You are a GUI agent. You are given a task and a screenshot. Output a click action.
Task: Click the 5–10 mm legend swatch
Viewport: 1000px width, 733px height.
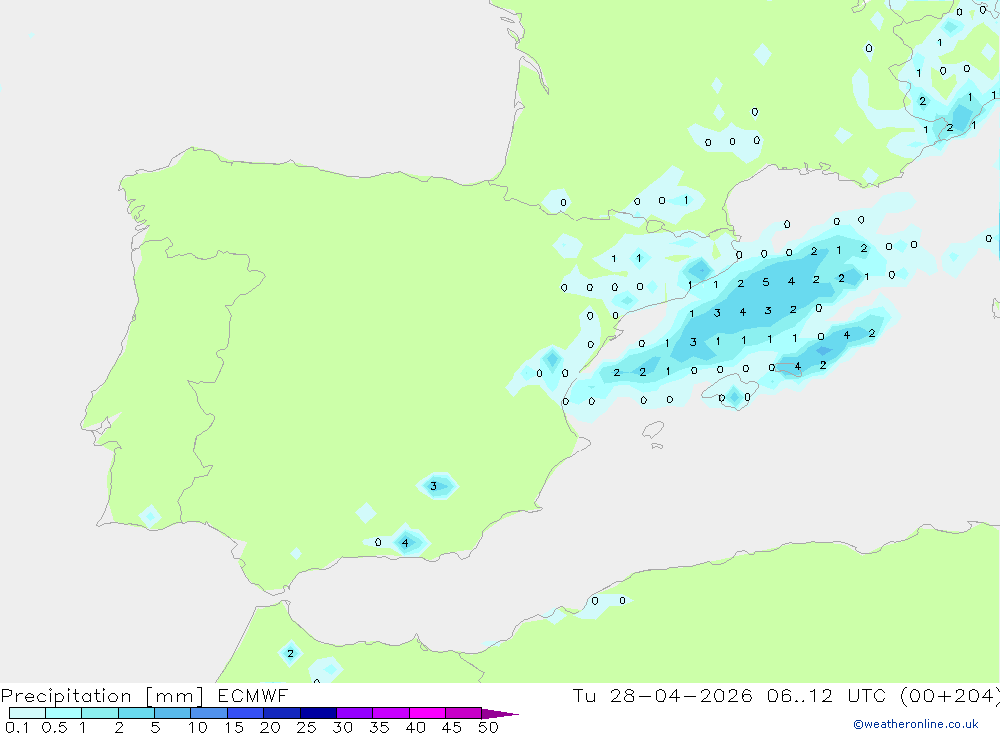coord(172,713)
